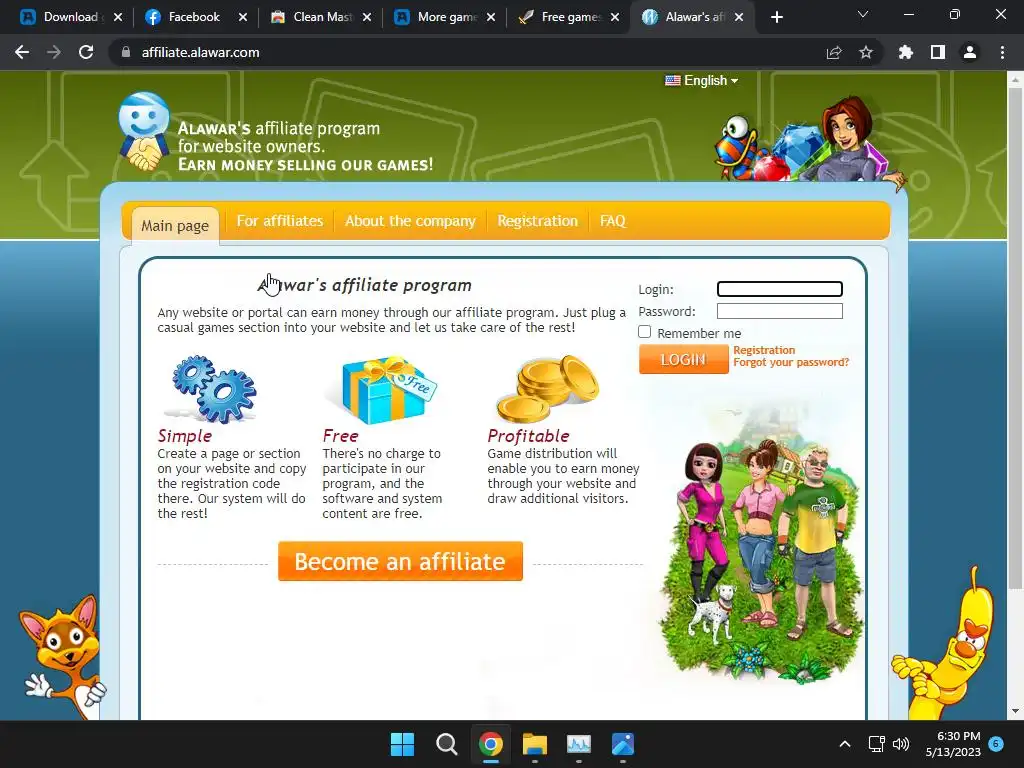Open the FAQ menu item

613,221
